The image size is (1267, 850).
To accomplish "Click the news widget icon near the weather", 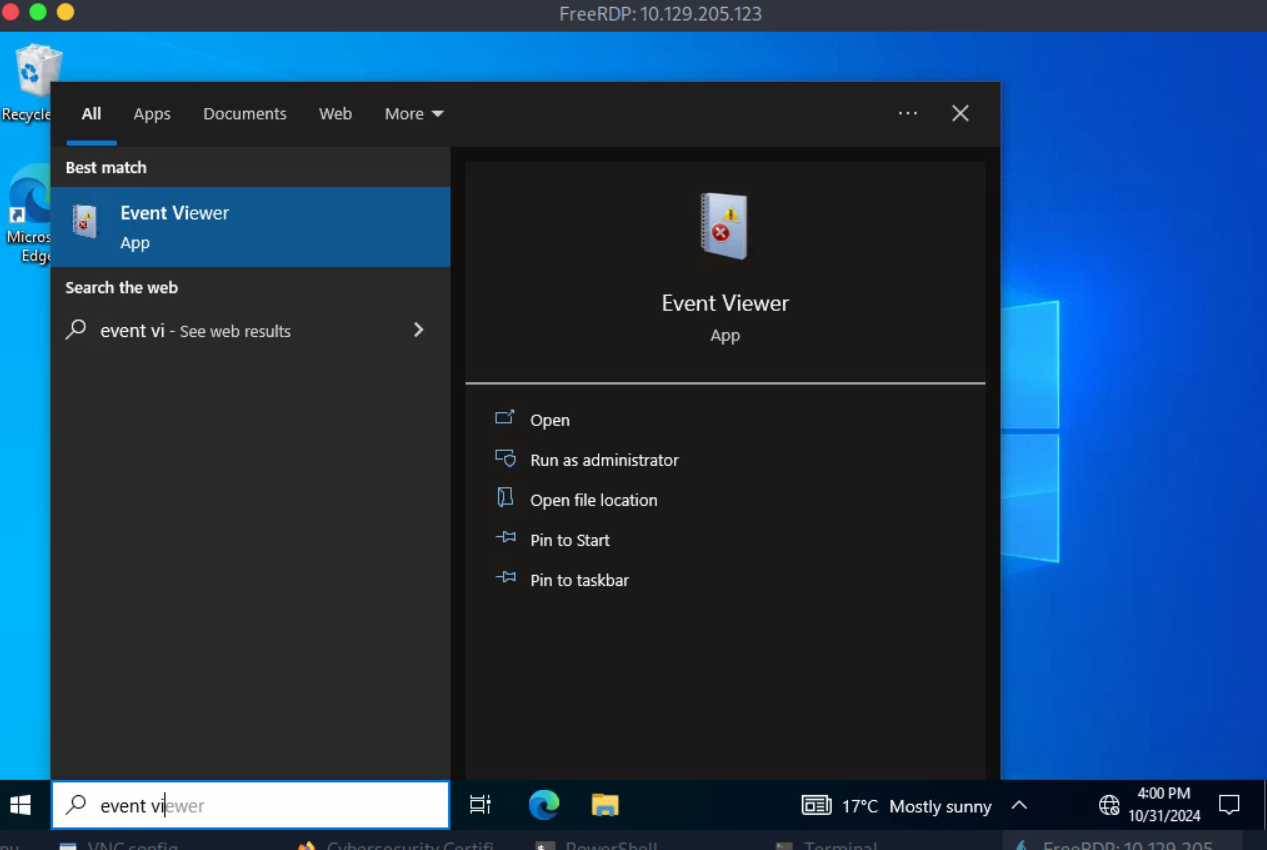I will coord(816,805).
